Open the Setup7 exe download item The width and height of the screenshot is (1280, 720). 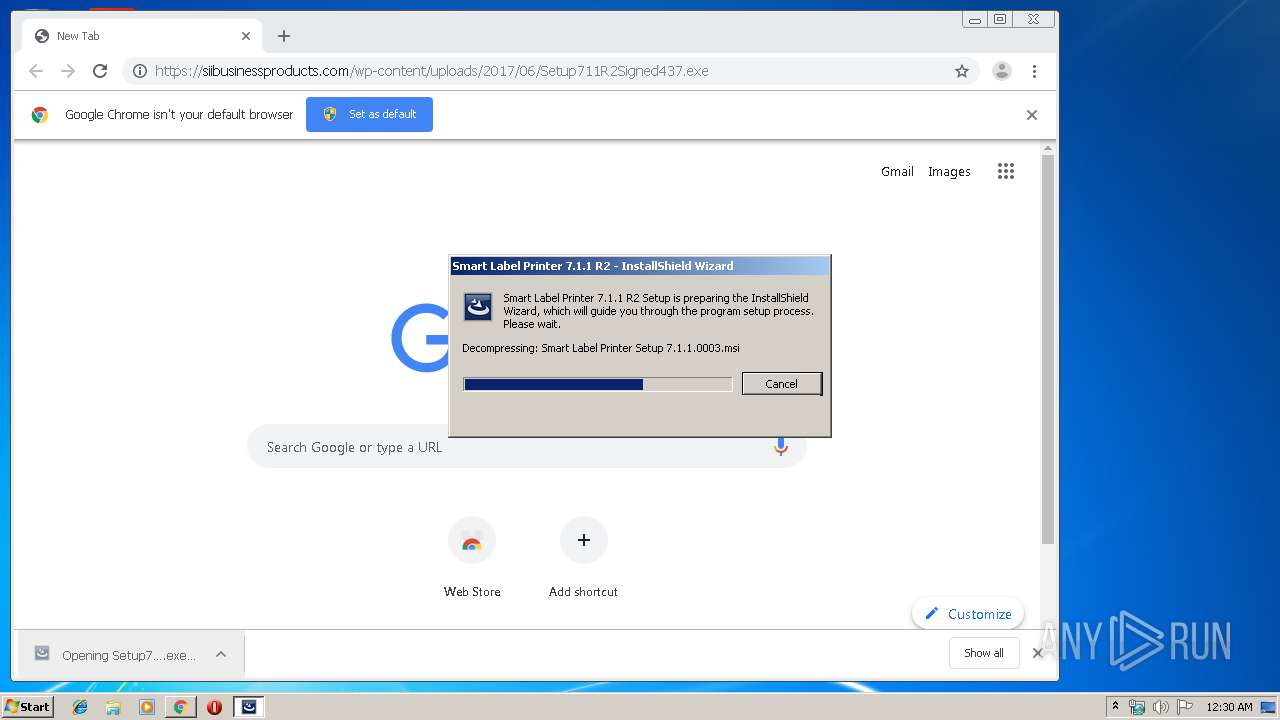tap(128, 655)
